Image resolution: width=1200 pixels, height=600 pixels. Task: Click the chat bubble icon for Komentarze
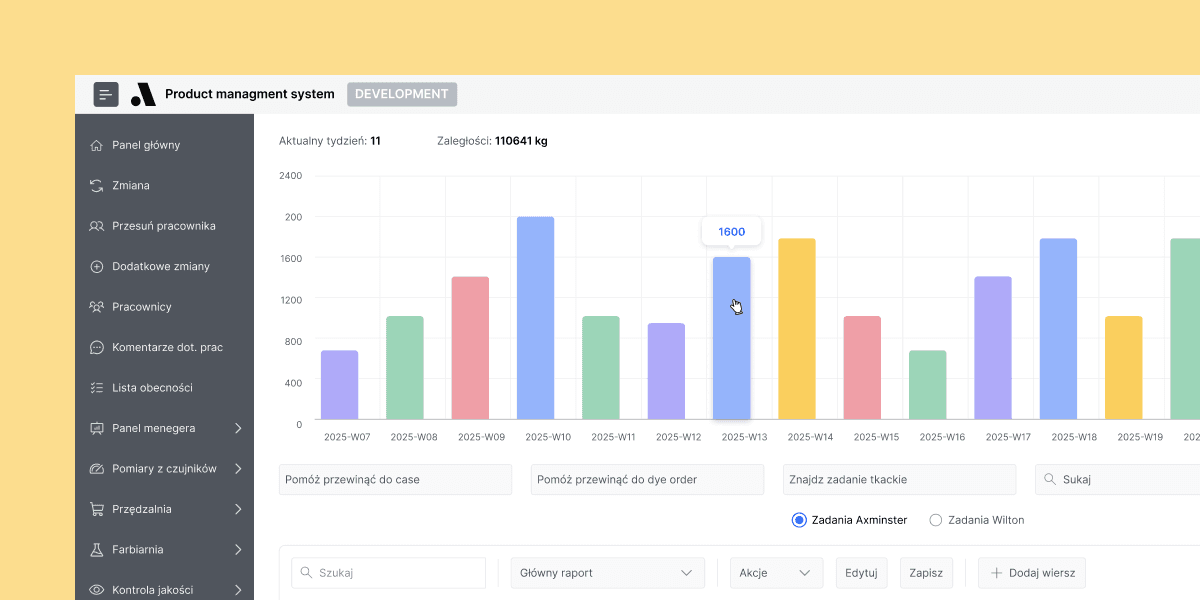(x=97, y=348)
